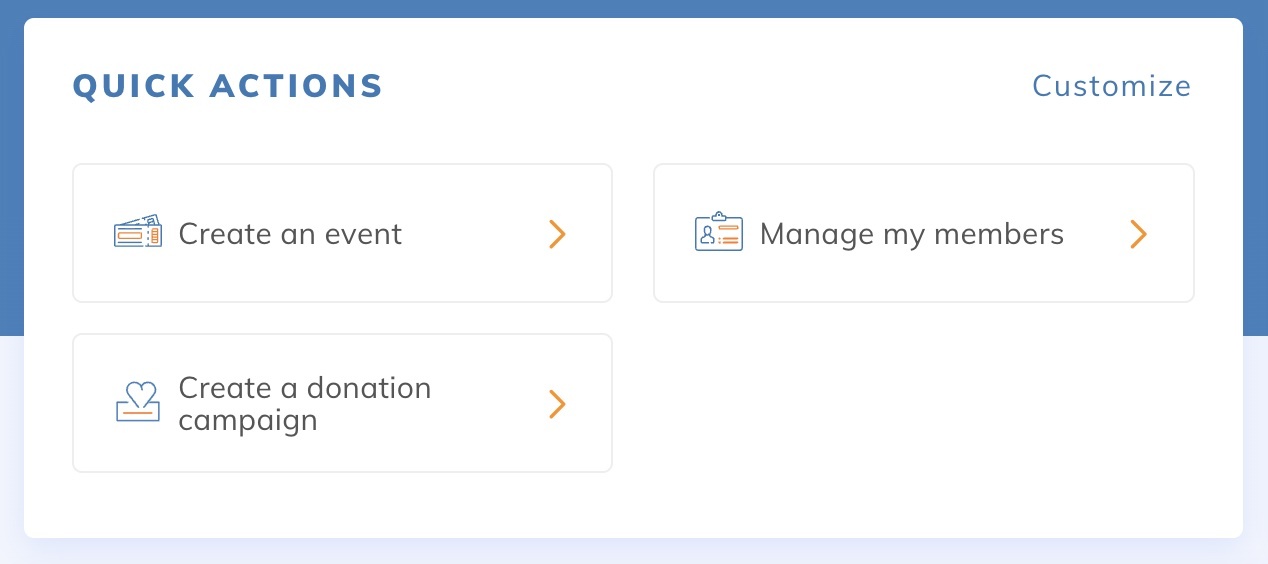Select the "Create a donation campaign" text label
The height and width of the screenshot is (564, 1268).
(304, 403)
